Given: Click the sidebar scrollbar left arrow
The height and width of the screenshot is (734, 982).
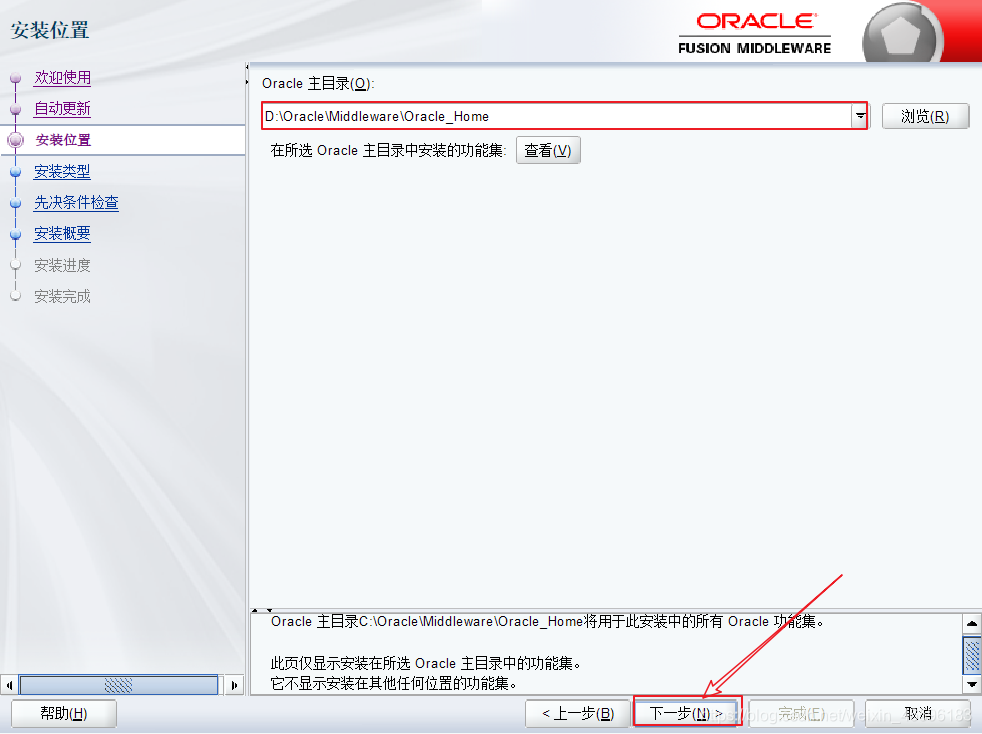Looking at the screenshot, I should tap(9, 685).
